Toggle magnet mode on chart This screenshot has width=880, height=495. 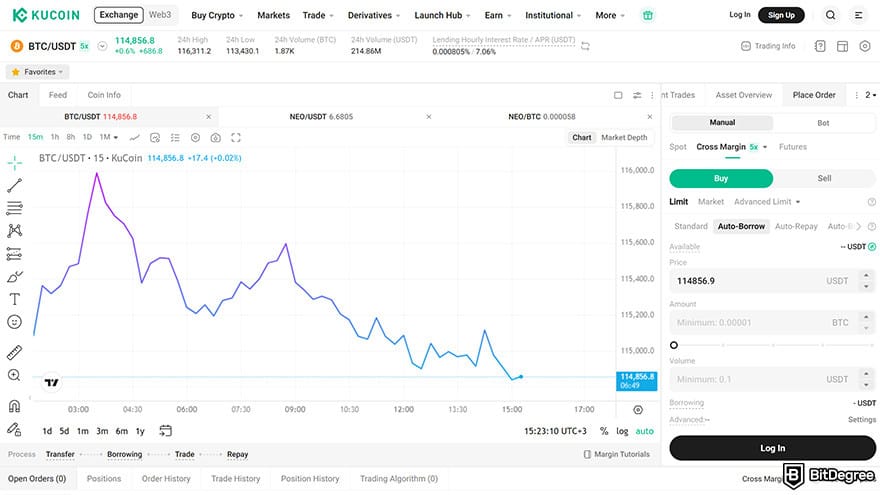pyautogui.click(x=15, y=406)
